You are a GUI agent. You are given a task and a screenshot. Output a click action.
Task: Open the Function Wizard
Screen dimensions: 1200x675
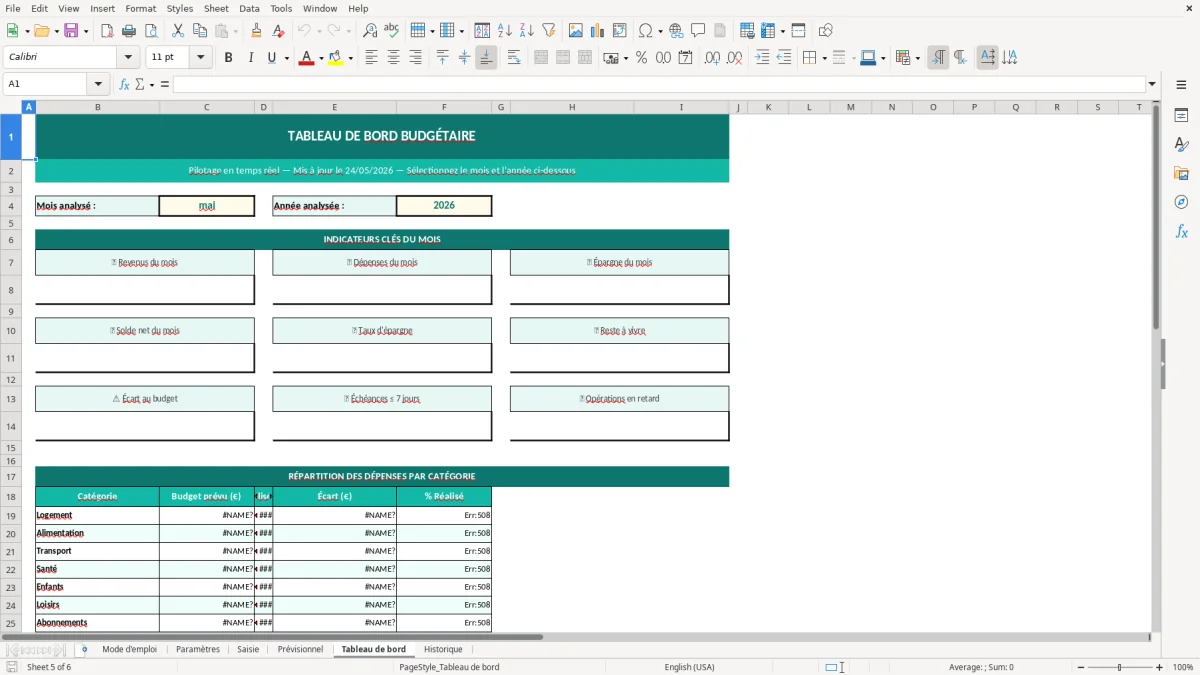click(x=125, y=84)
